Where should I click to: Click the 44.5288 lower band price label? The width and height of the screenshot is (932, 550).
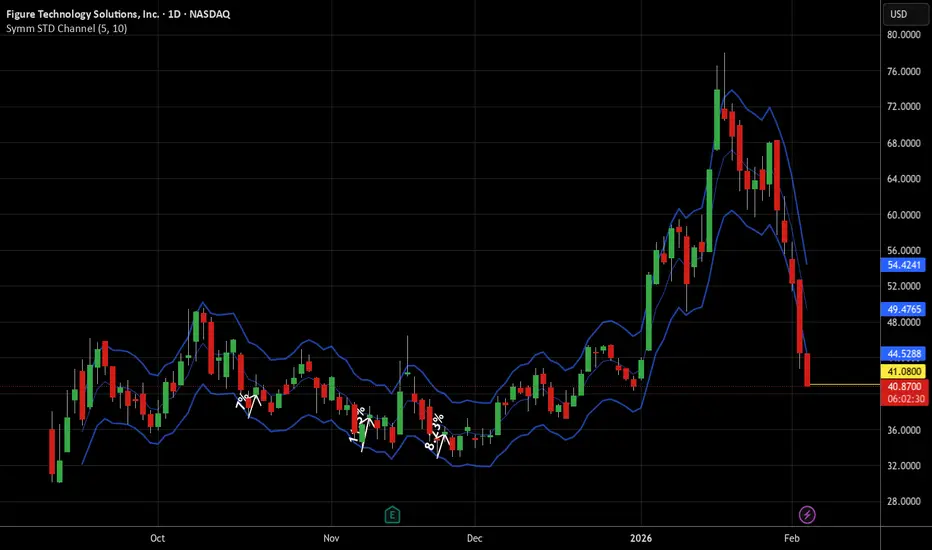tap(903, 354)
